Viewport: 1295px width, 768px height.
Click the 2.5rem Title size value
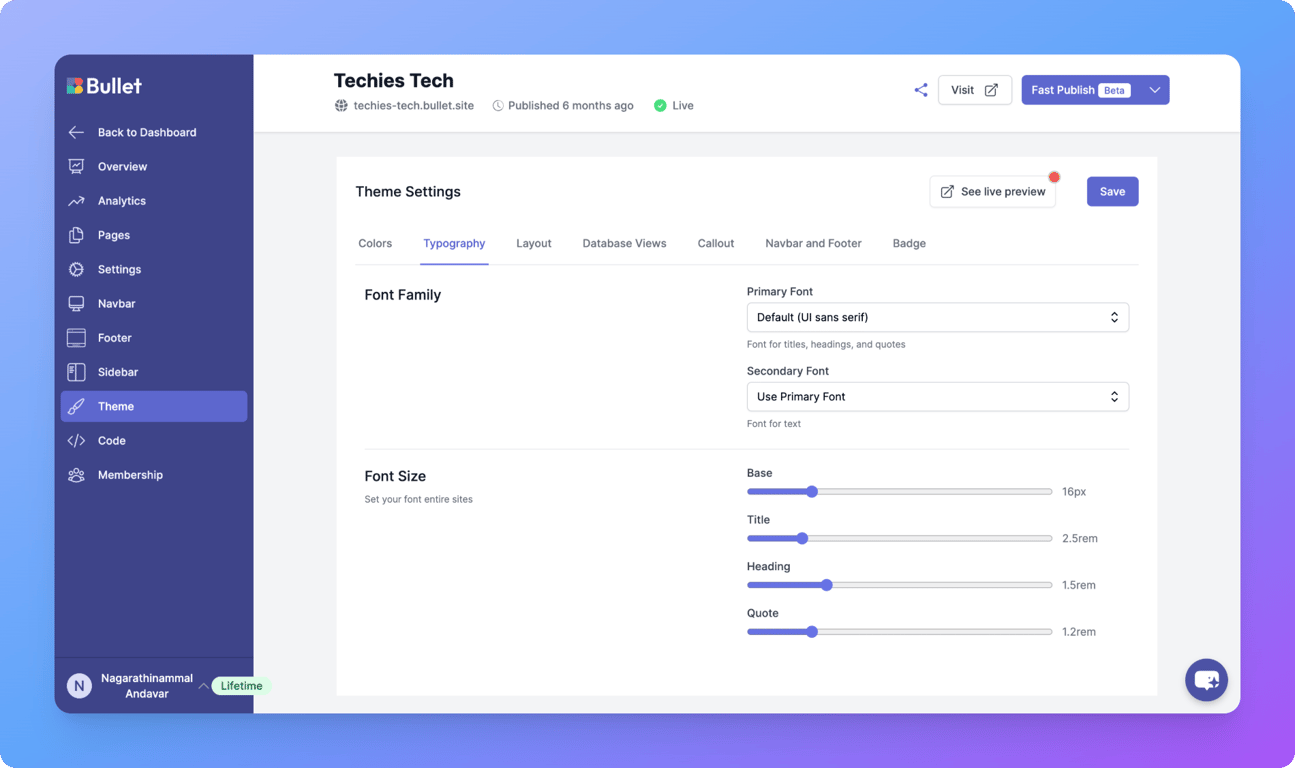coord(1080,538)
